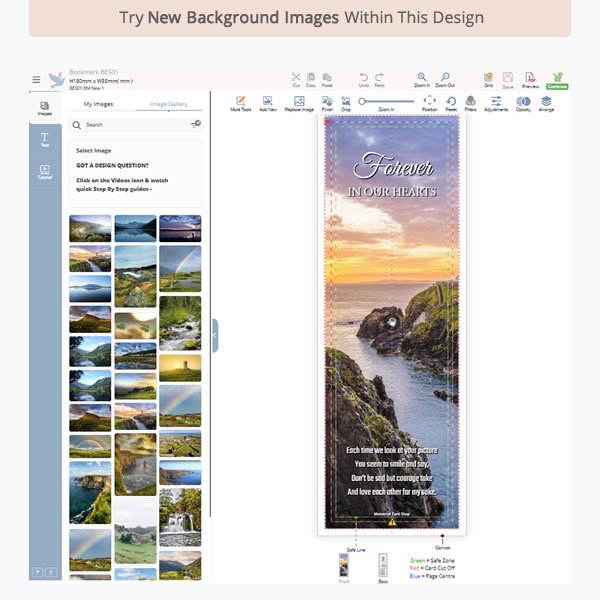The width and height of the screenshot is (600, 600).
Task: Click the Undo arrow
Action: coord(364,78)
